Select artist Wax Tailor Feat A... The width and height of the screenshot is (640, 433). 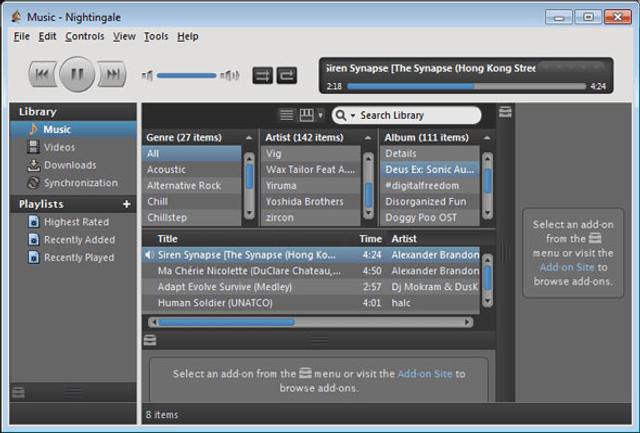[x=311, y=169]
